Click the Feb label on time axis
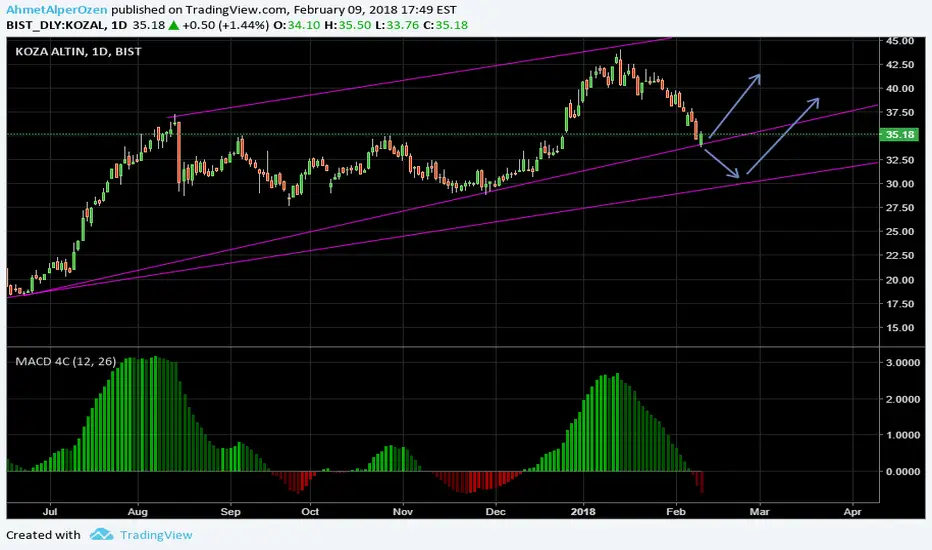Viewport: 932px width, 550px height. coord(676,511)
